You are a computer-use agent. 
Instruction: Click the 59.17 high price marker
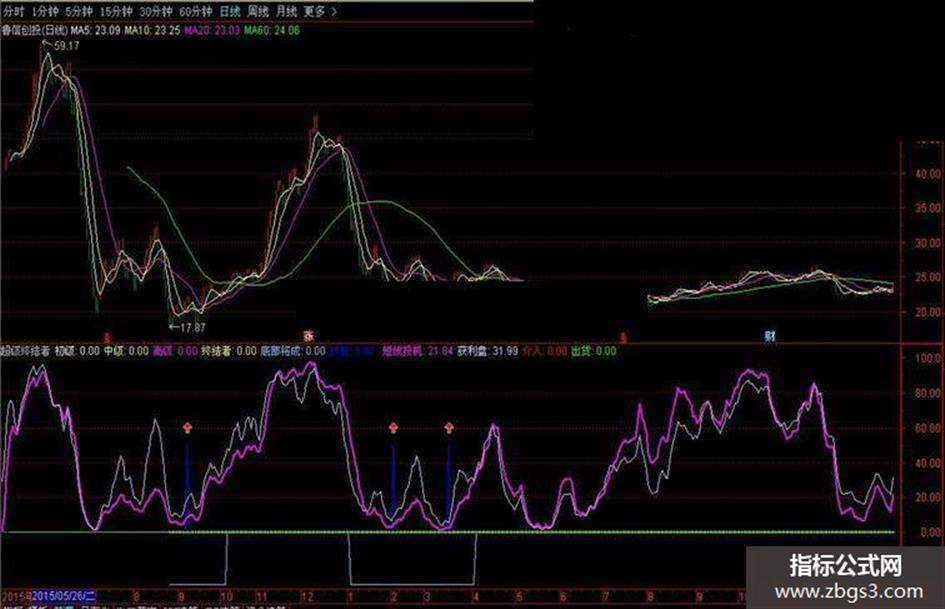point(66,46)
